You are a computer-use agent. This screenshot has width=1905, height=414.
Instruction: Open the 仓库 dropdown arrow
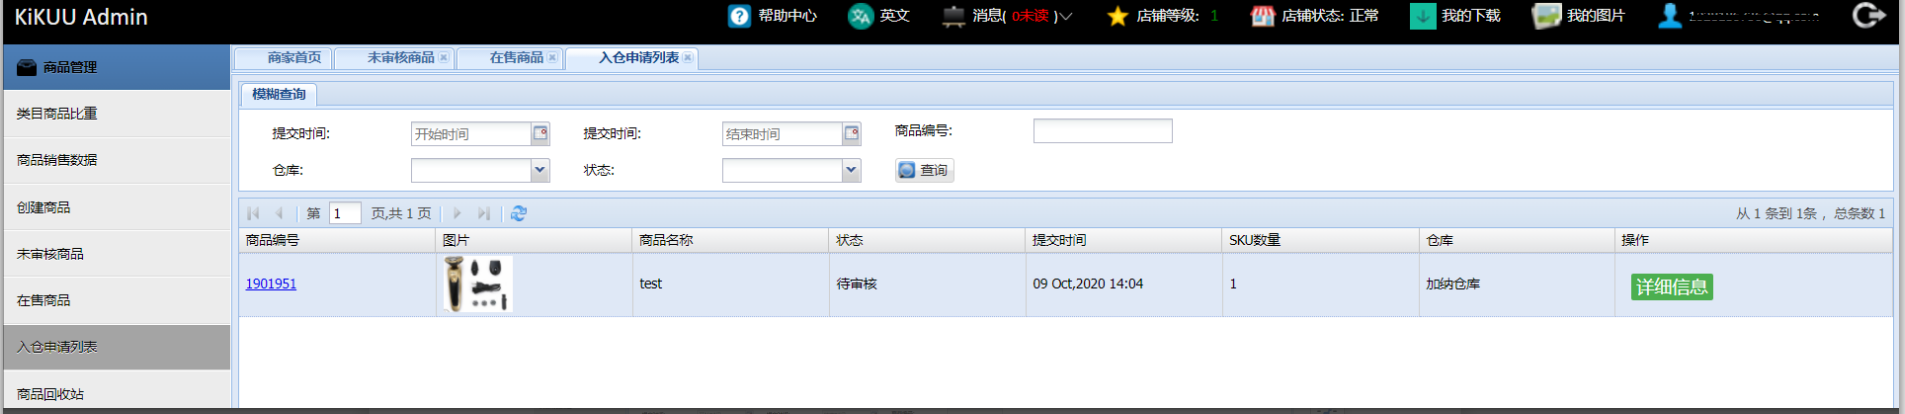click(x=540, y=170)
